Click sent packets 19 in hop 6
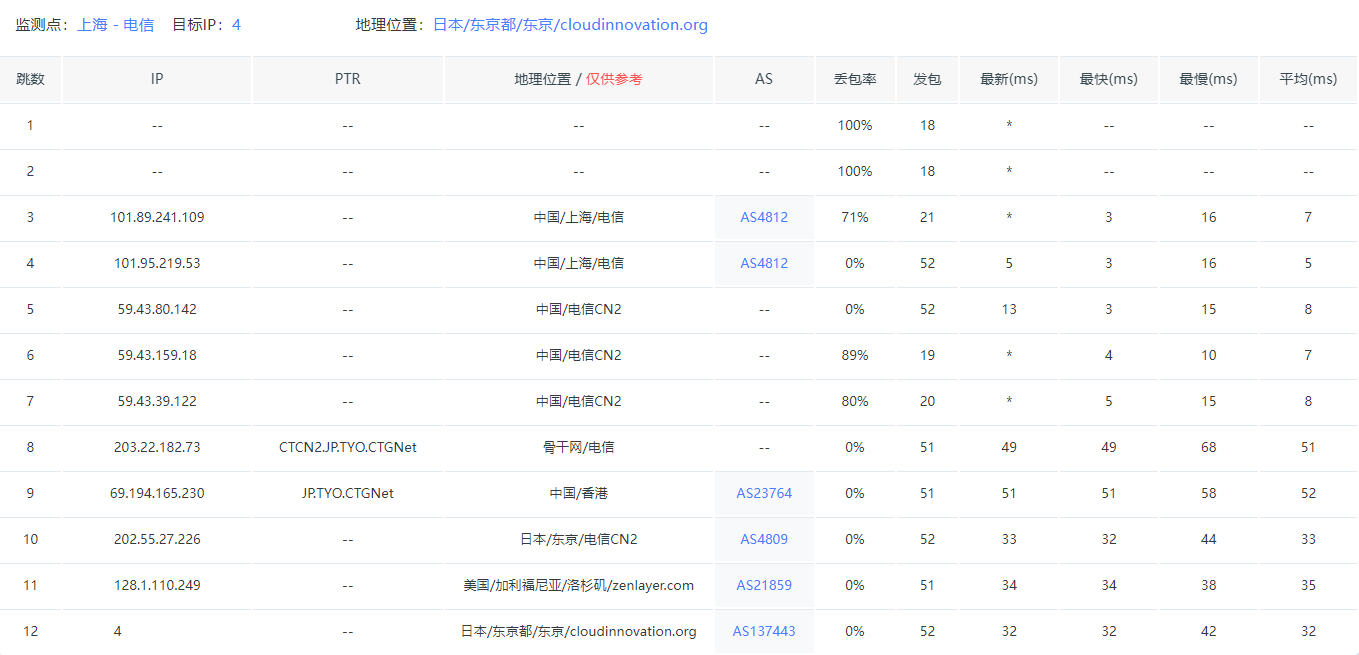Viewport: 1359px width, 655px height. [927, 355]
